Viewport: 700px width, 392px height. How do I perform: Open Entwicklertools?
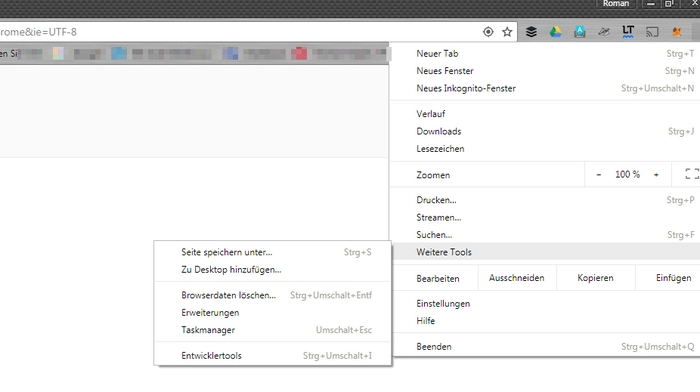272,356
